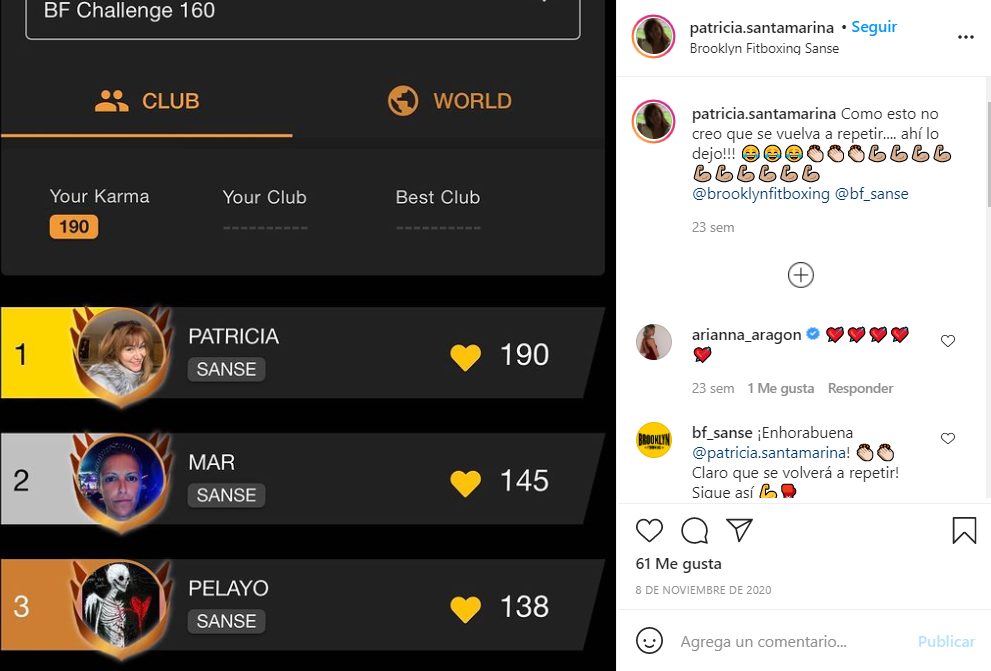Open the emoji picker smiley icon
Viewport: 991px width, 671px height.
pyautogui.click(x=649, y=641)
